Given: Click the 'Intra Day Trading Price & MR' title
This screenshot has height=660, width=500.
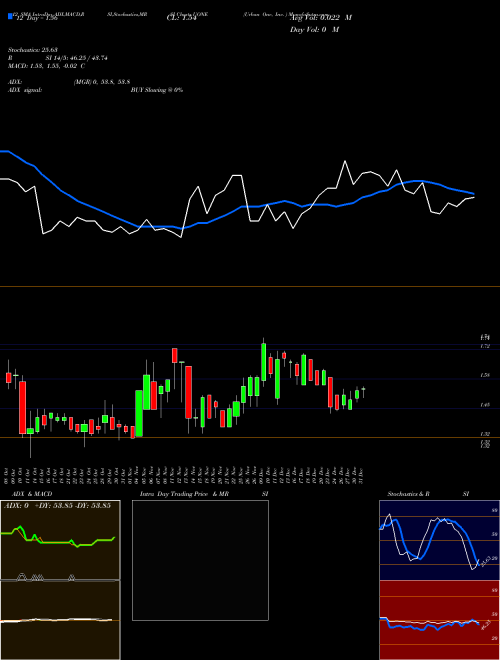Looking at the screenshot, I should point(185,494).
